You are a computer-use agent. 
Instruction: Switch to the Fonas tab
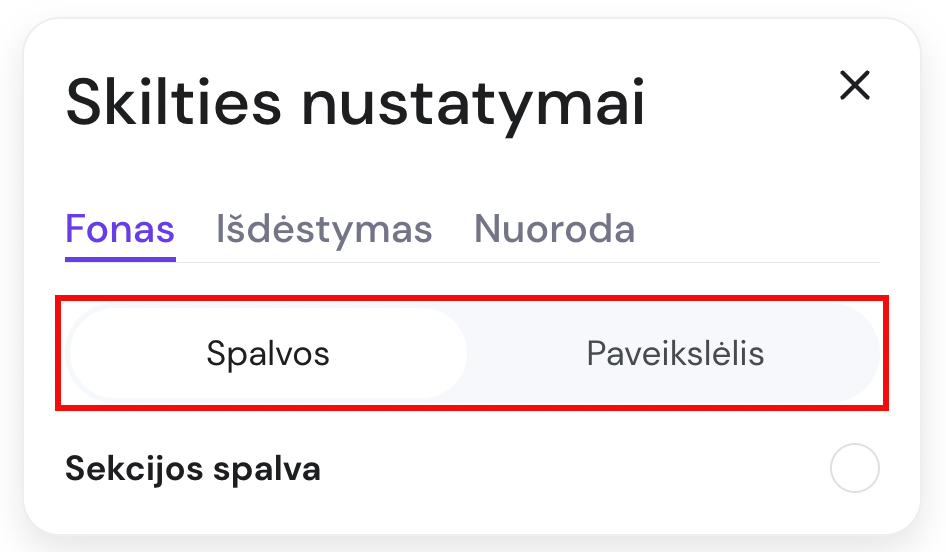click(x=120, y=230)
